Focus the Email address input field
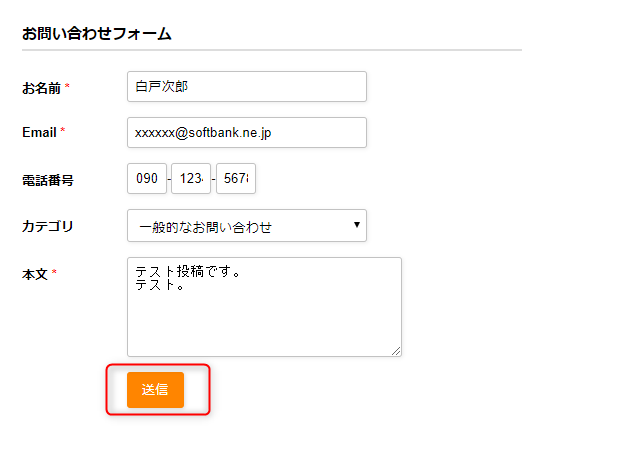 point(247,132)
